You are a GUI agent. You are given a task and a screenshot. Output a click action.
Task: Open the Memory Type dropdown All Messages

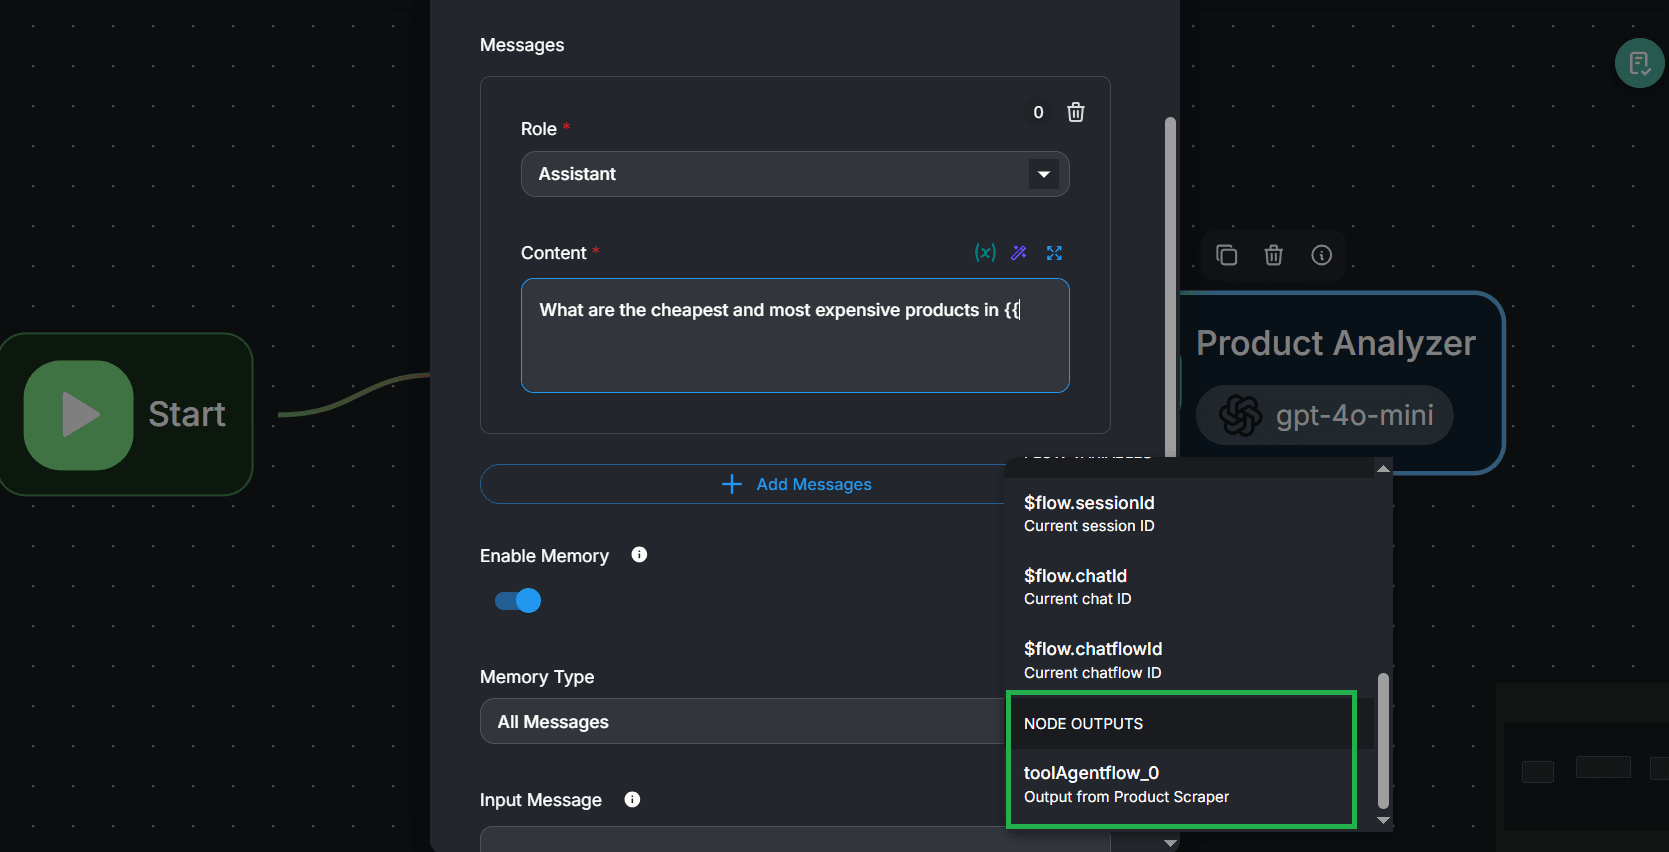point(742,721)
